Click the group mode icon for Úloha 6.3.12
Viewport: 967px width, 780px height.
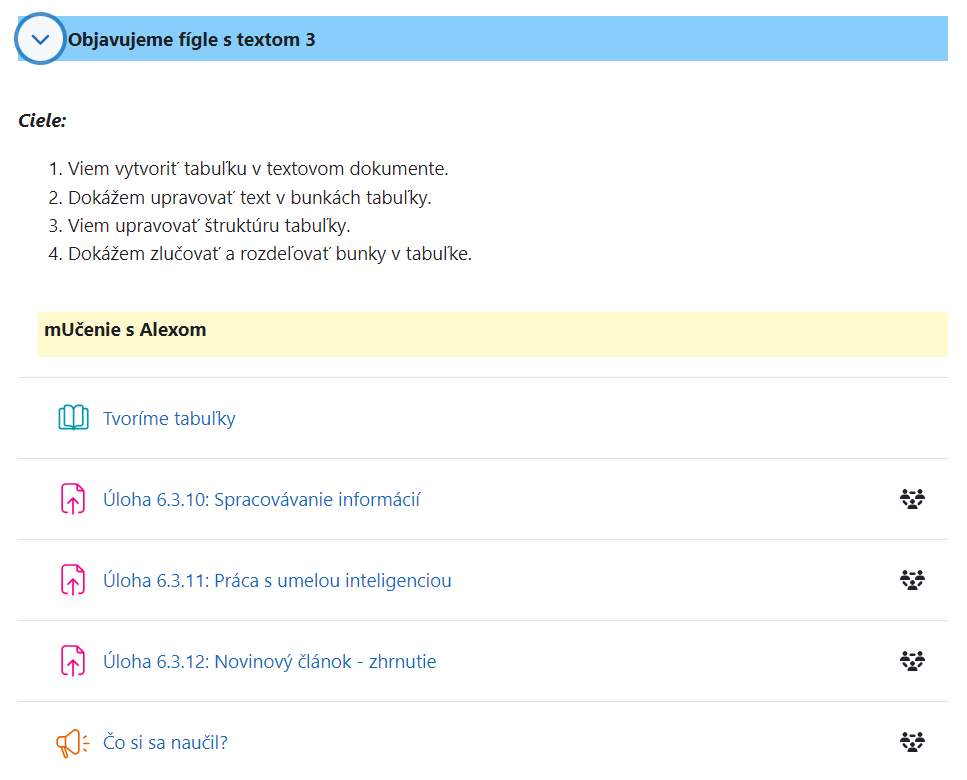click(x=912, y=660)
